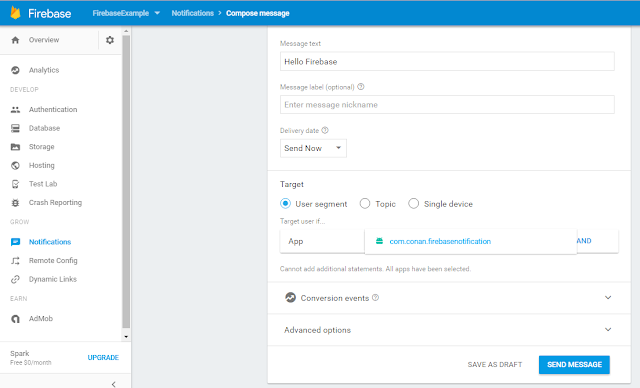This screenshot has width=640, height=388.
Task: Open Analytics in the sidebar
Action: tap(44, 70)
